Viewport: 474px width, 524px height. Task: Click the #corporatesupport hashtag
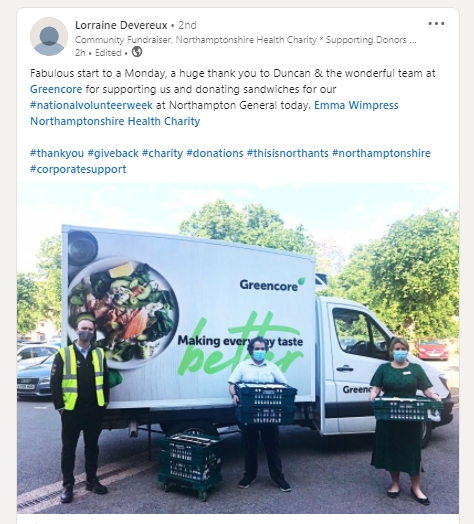tap(78, 169)
